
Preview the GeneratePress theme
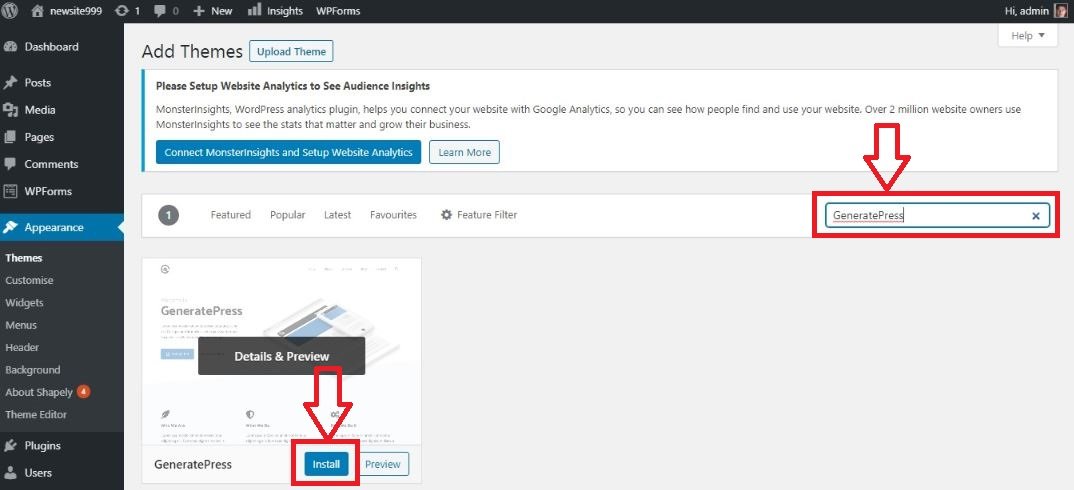coord(383,464)
